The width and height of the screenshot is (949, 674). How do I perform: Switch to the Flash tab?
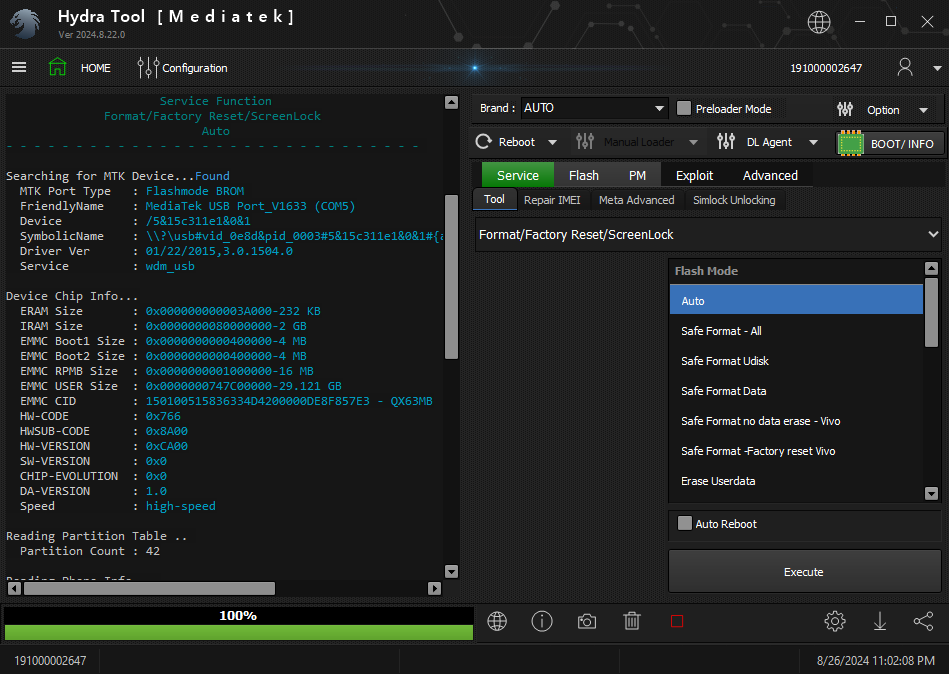583,175
